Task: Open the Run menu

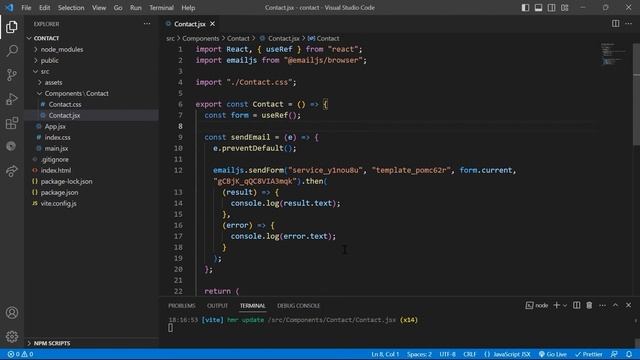Action: (136, 8)
